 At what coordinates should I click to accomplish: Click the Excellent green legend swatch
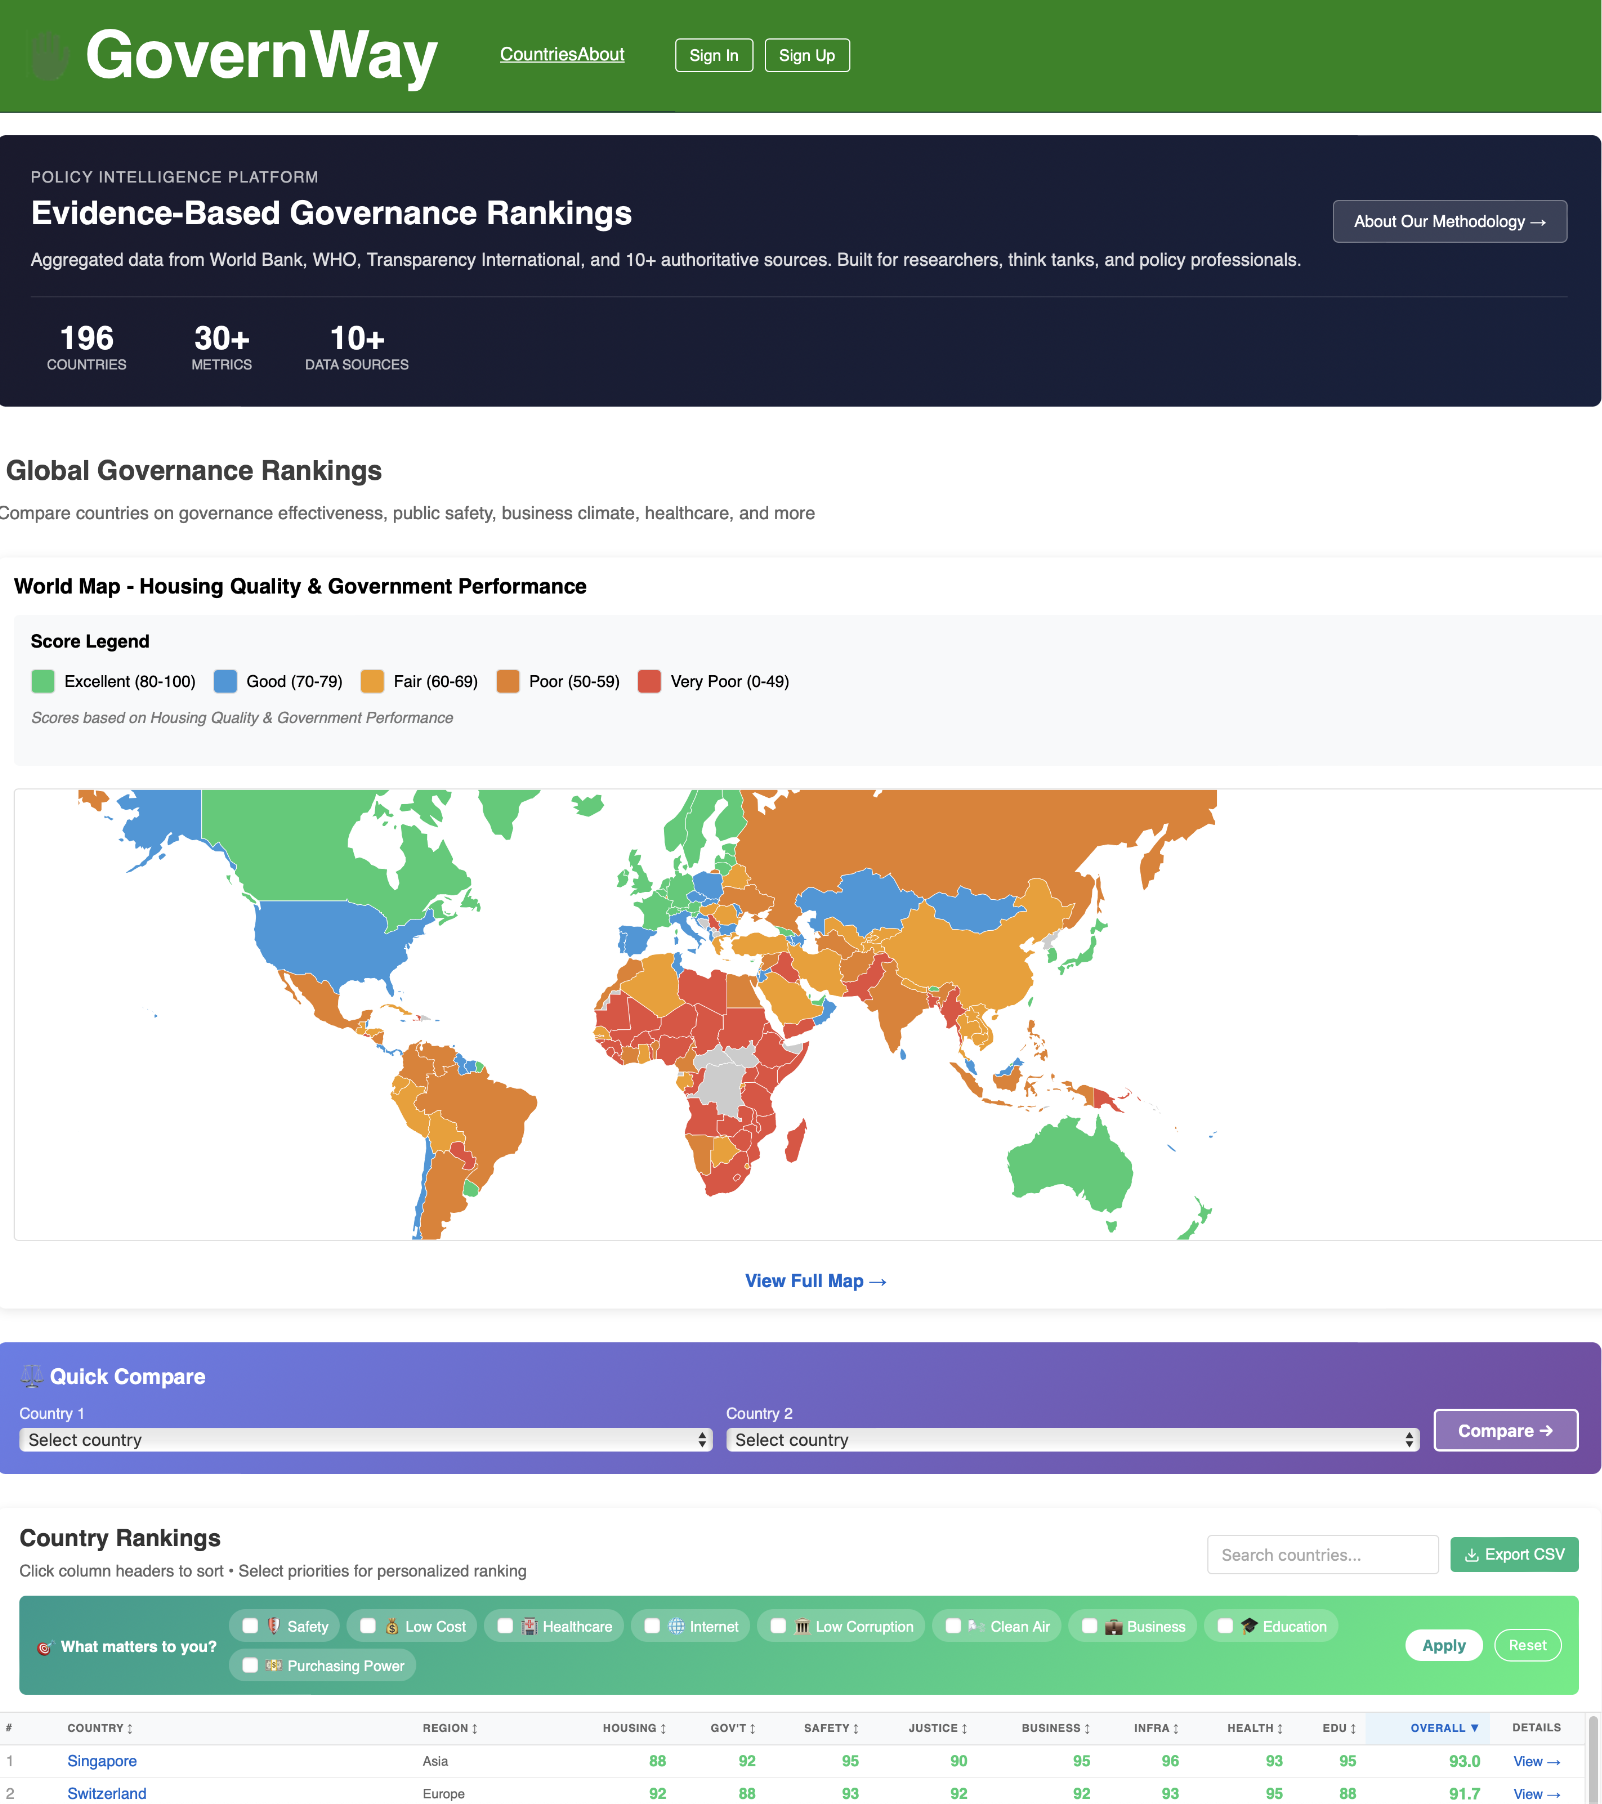click(x=42, y=681)
